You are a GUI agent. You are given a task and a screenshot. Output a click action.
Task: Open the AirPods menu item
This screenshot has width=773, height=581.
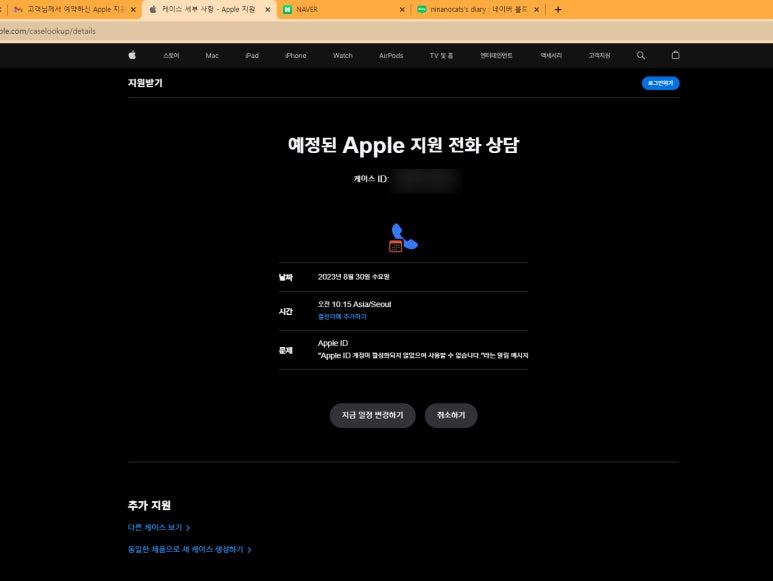click(391, 55)
